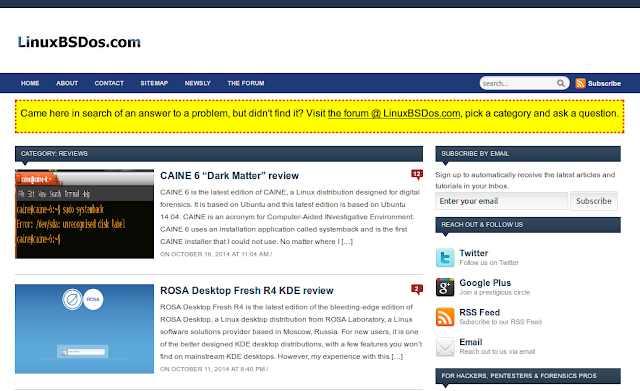Focus the search box in the navbar
640x391 pixels.
(x=518, y=83)
